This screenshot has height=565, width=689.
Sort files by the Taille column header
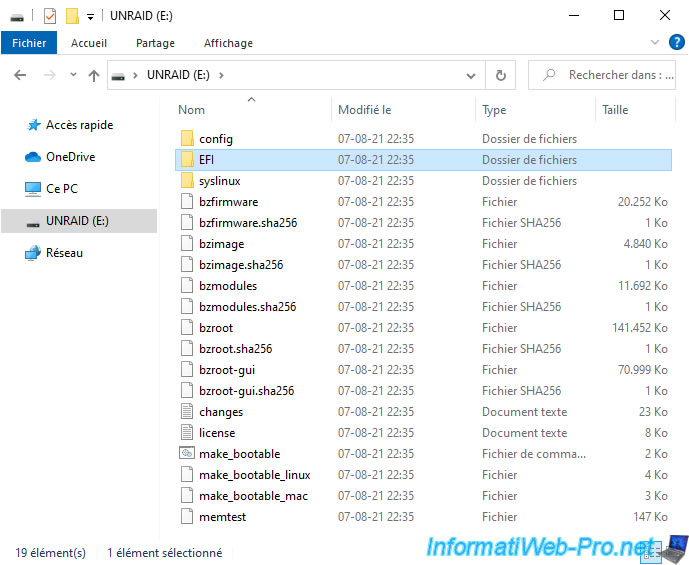(x=615, y=110)
